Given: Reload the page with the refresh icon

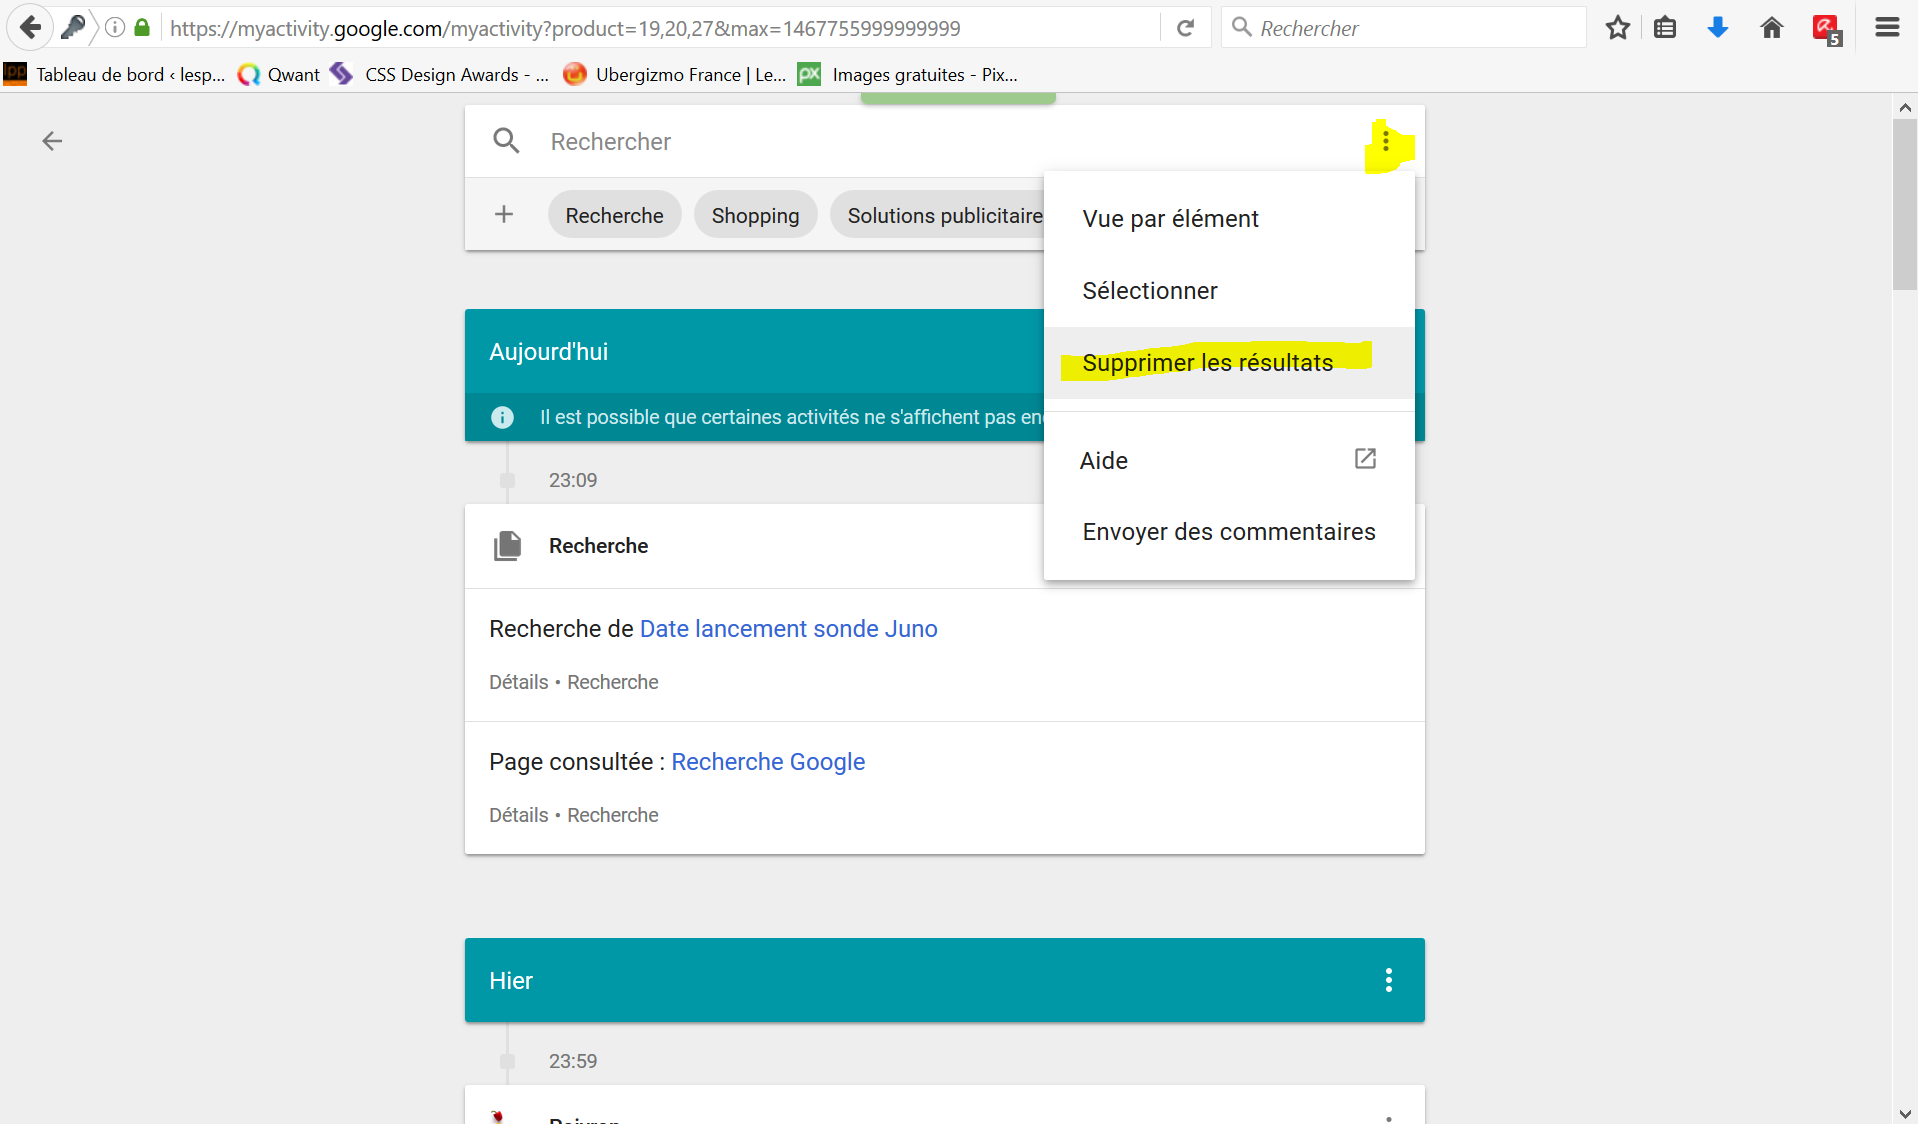Looking at the screenshot, I should point(1185,28).
